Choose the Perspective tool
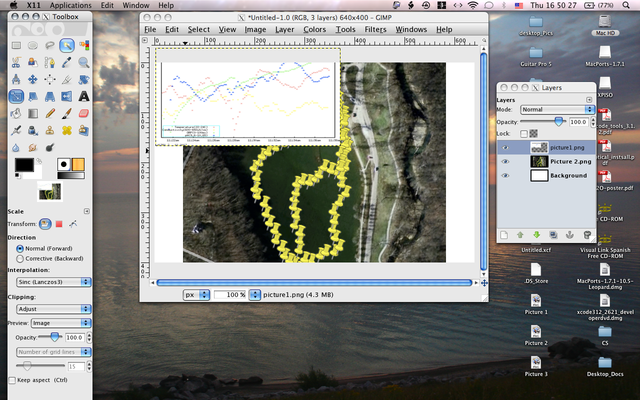The height and width of the screenshot is (400, 640). [50, 96]
